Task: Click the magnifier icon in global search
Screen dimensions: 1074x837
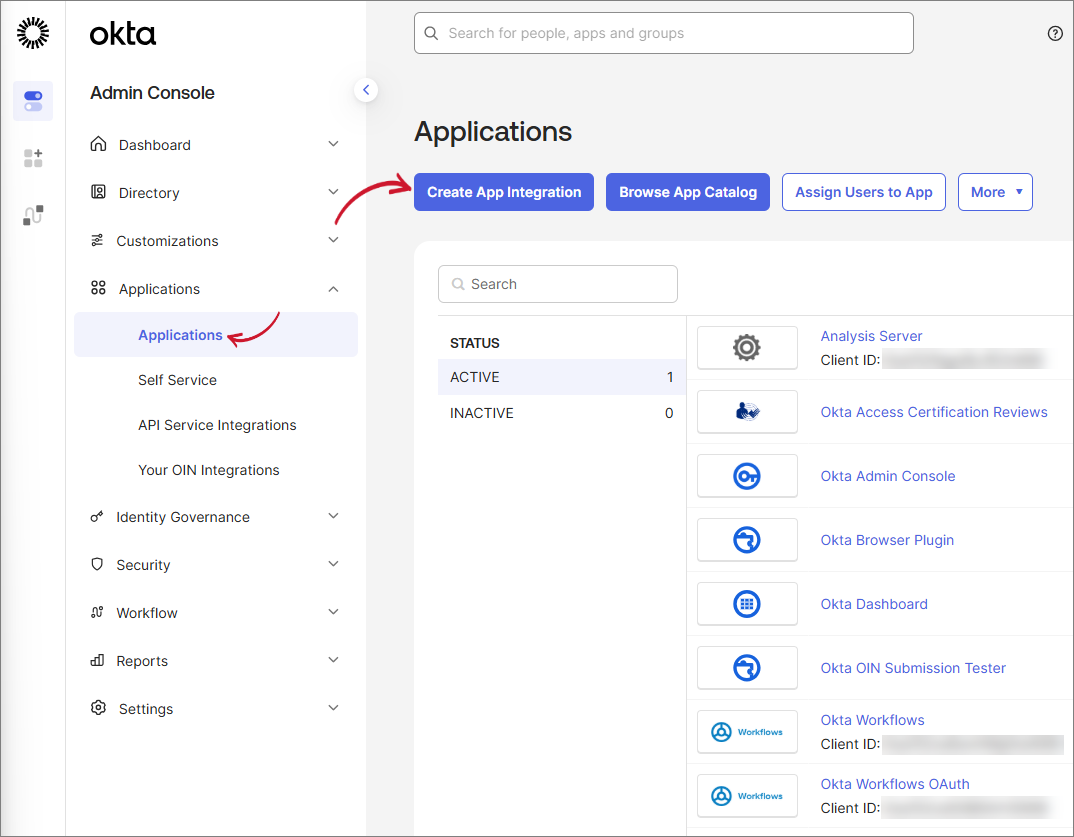Action: tap(431, 33)
